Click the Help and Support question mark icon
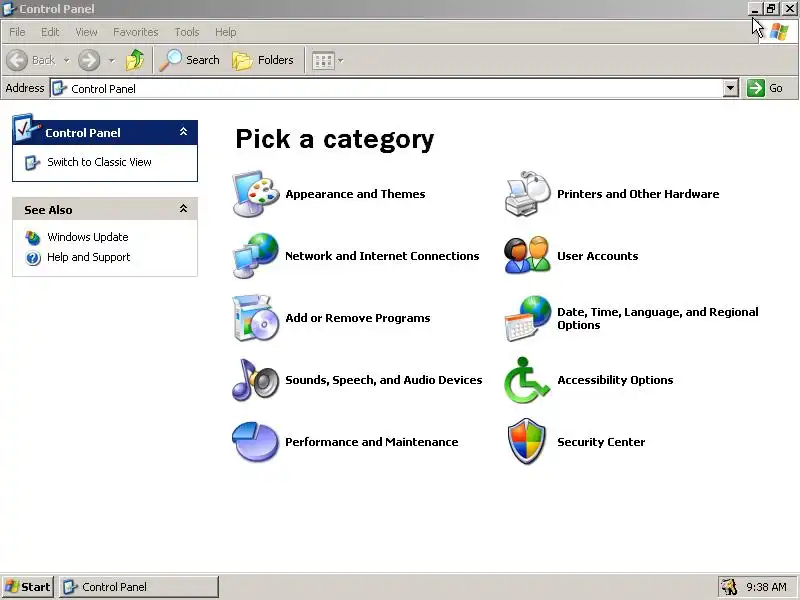 tap(33, 258)
